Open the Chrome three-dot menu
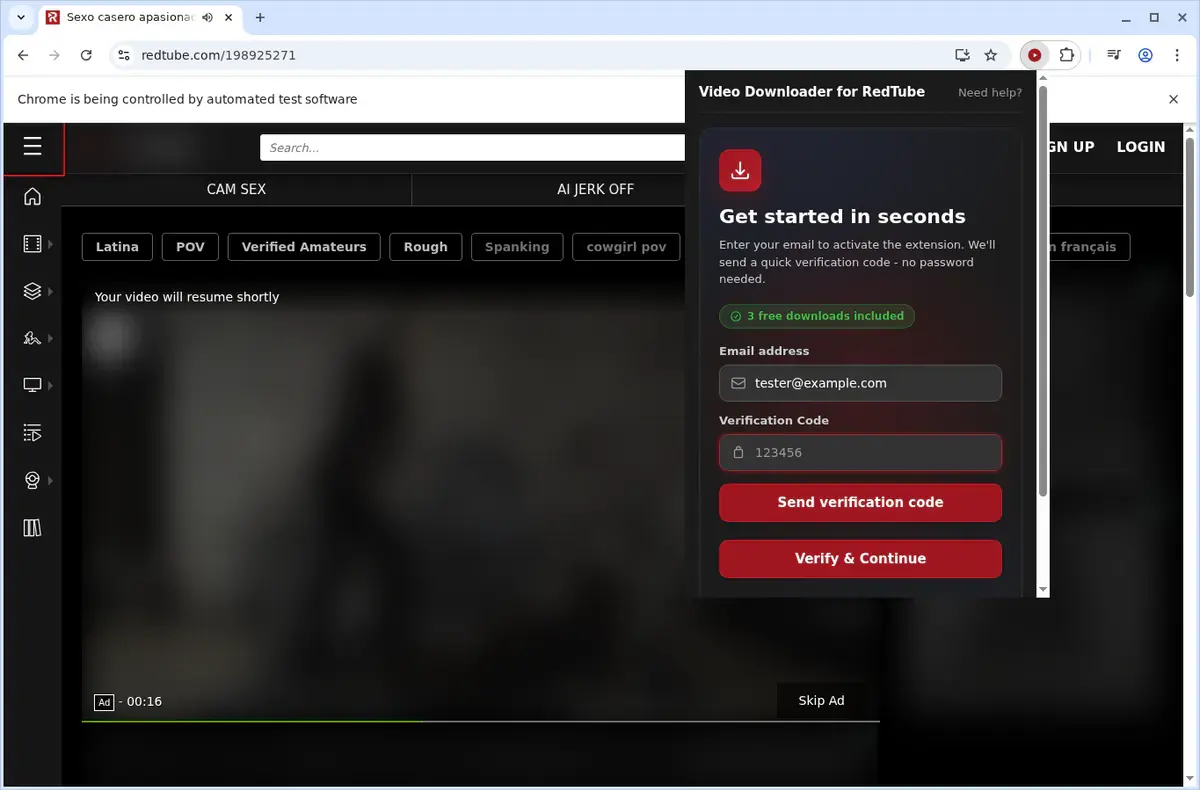This screenshot has width=1200, height=790. point(1176,55)
